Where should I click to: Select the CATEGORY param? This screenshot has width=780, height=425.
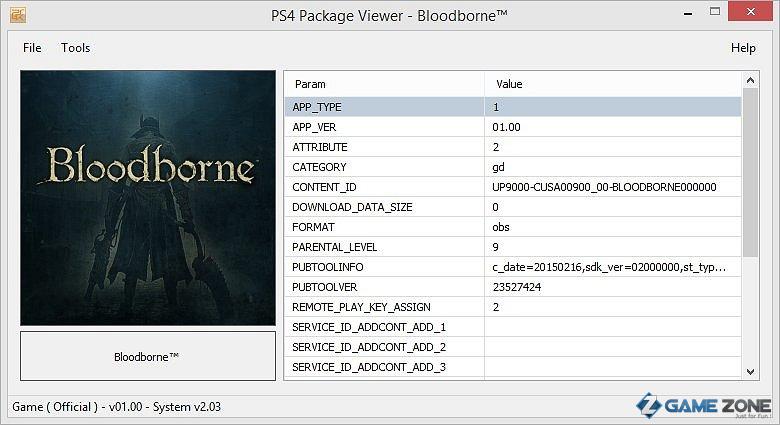[x=319, y=167]
